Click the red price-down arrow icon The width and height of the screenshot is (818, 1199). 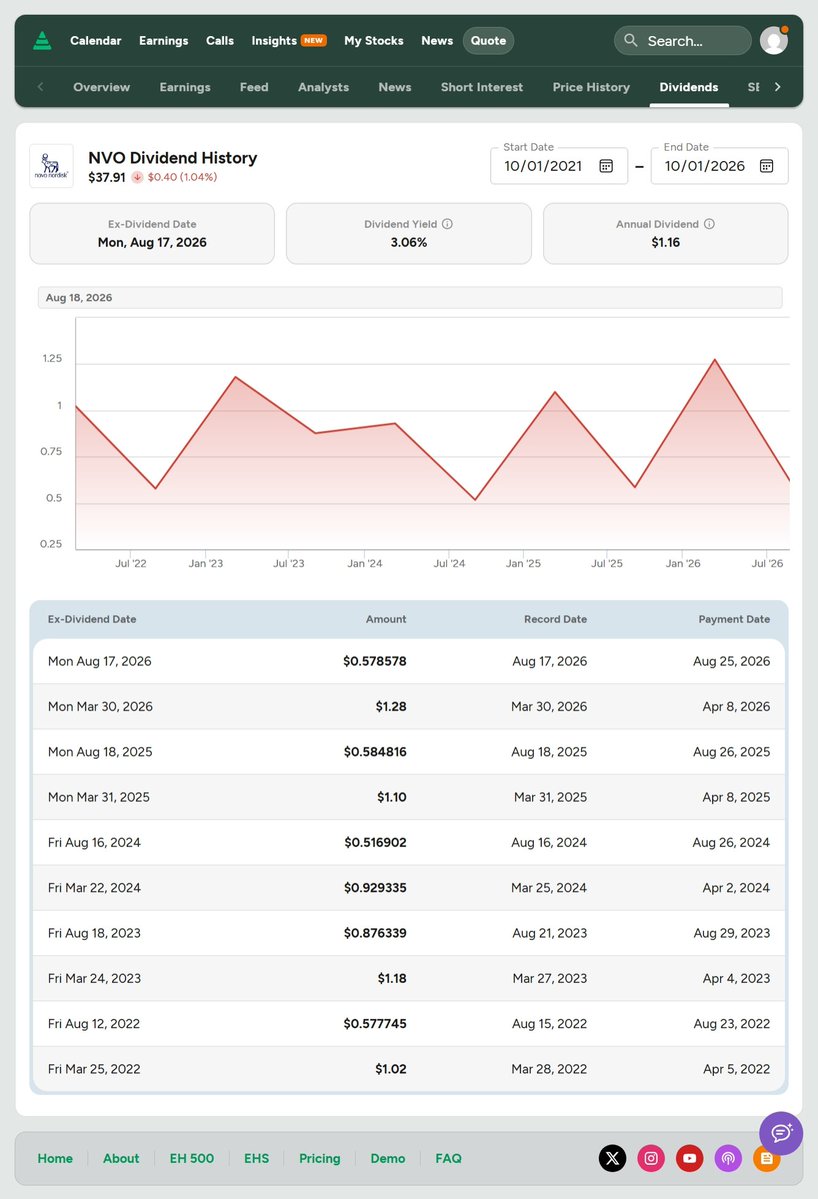tap(137, 177)
